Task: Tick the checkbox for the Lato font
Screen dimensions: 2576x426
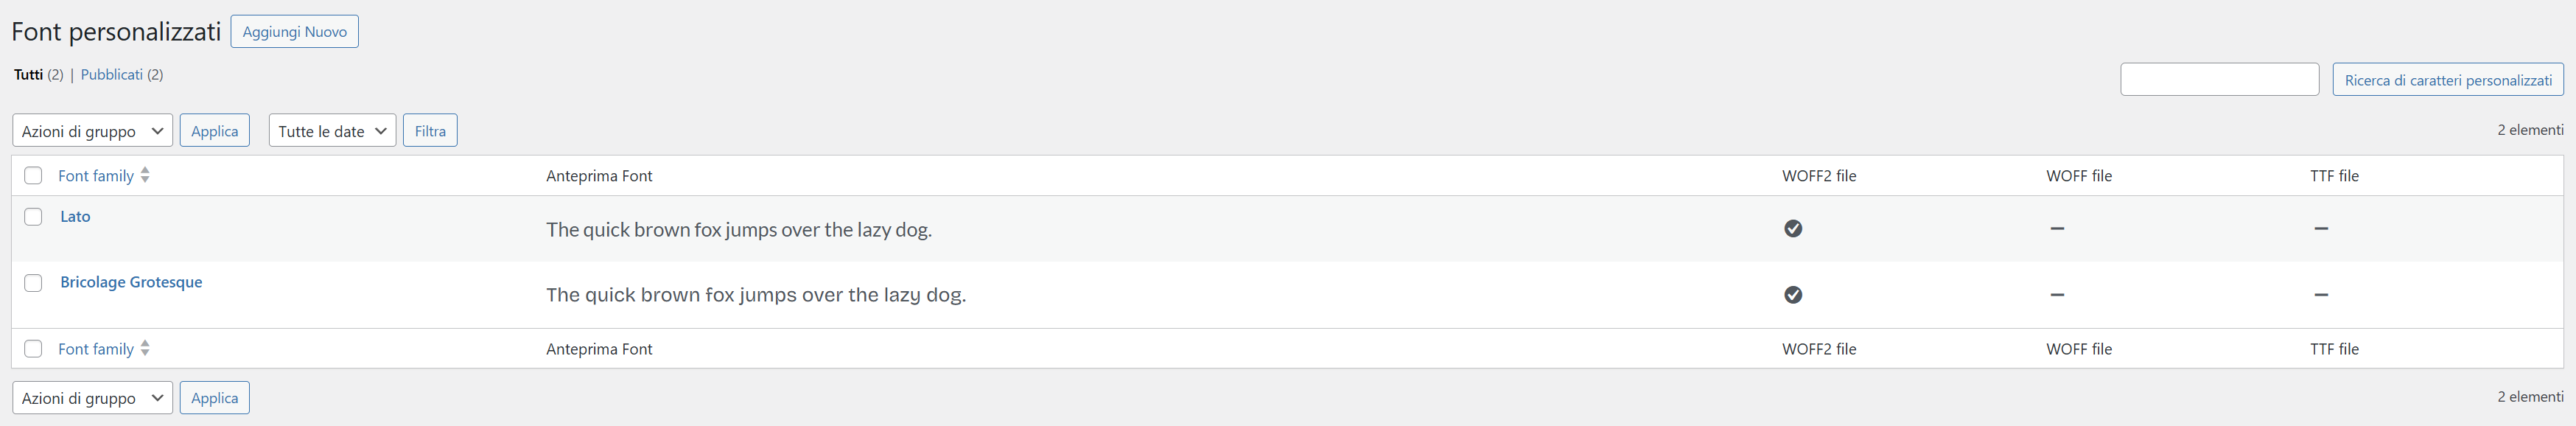Action: [x=33, y=217]
